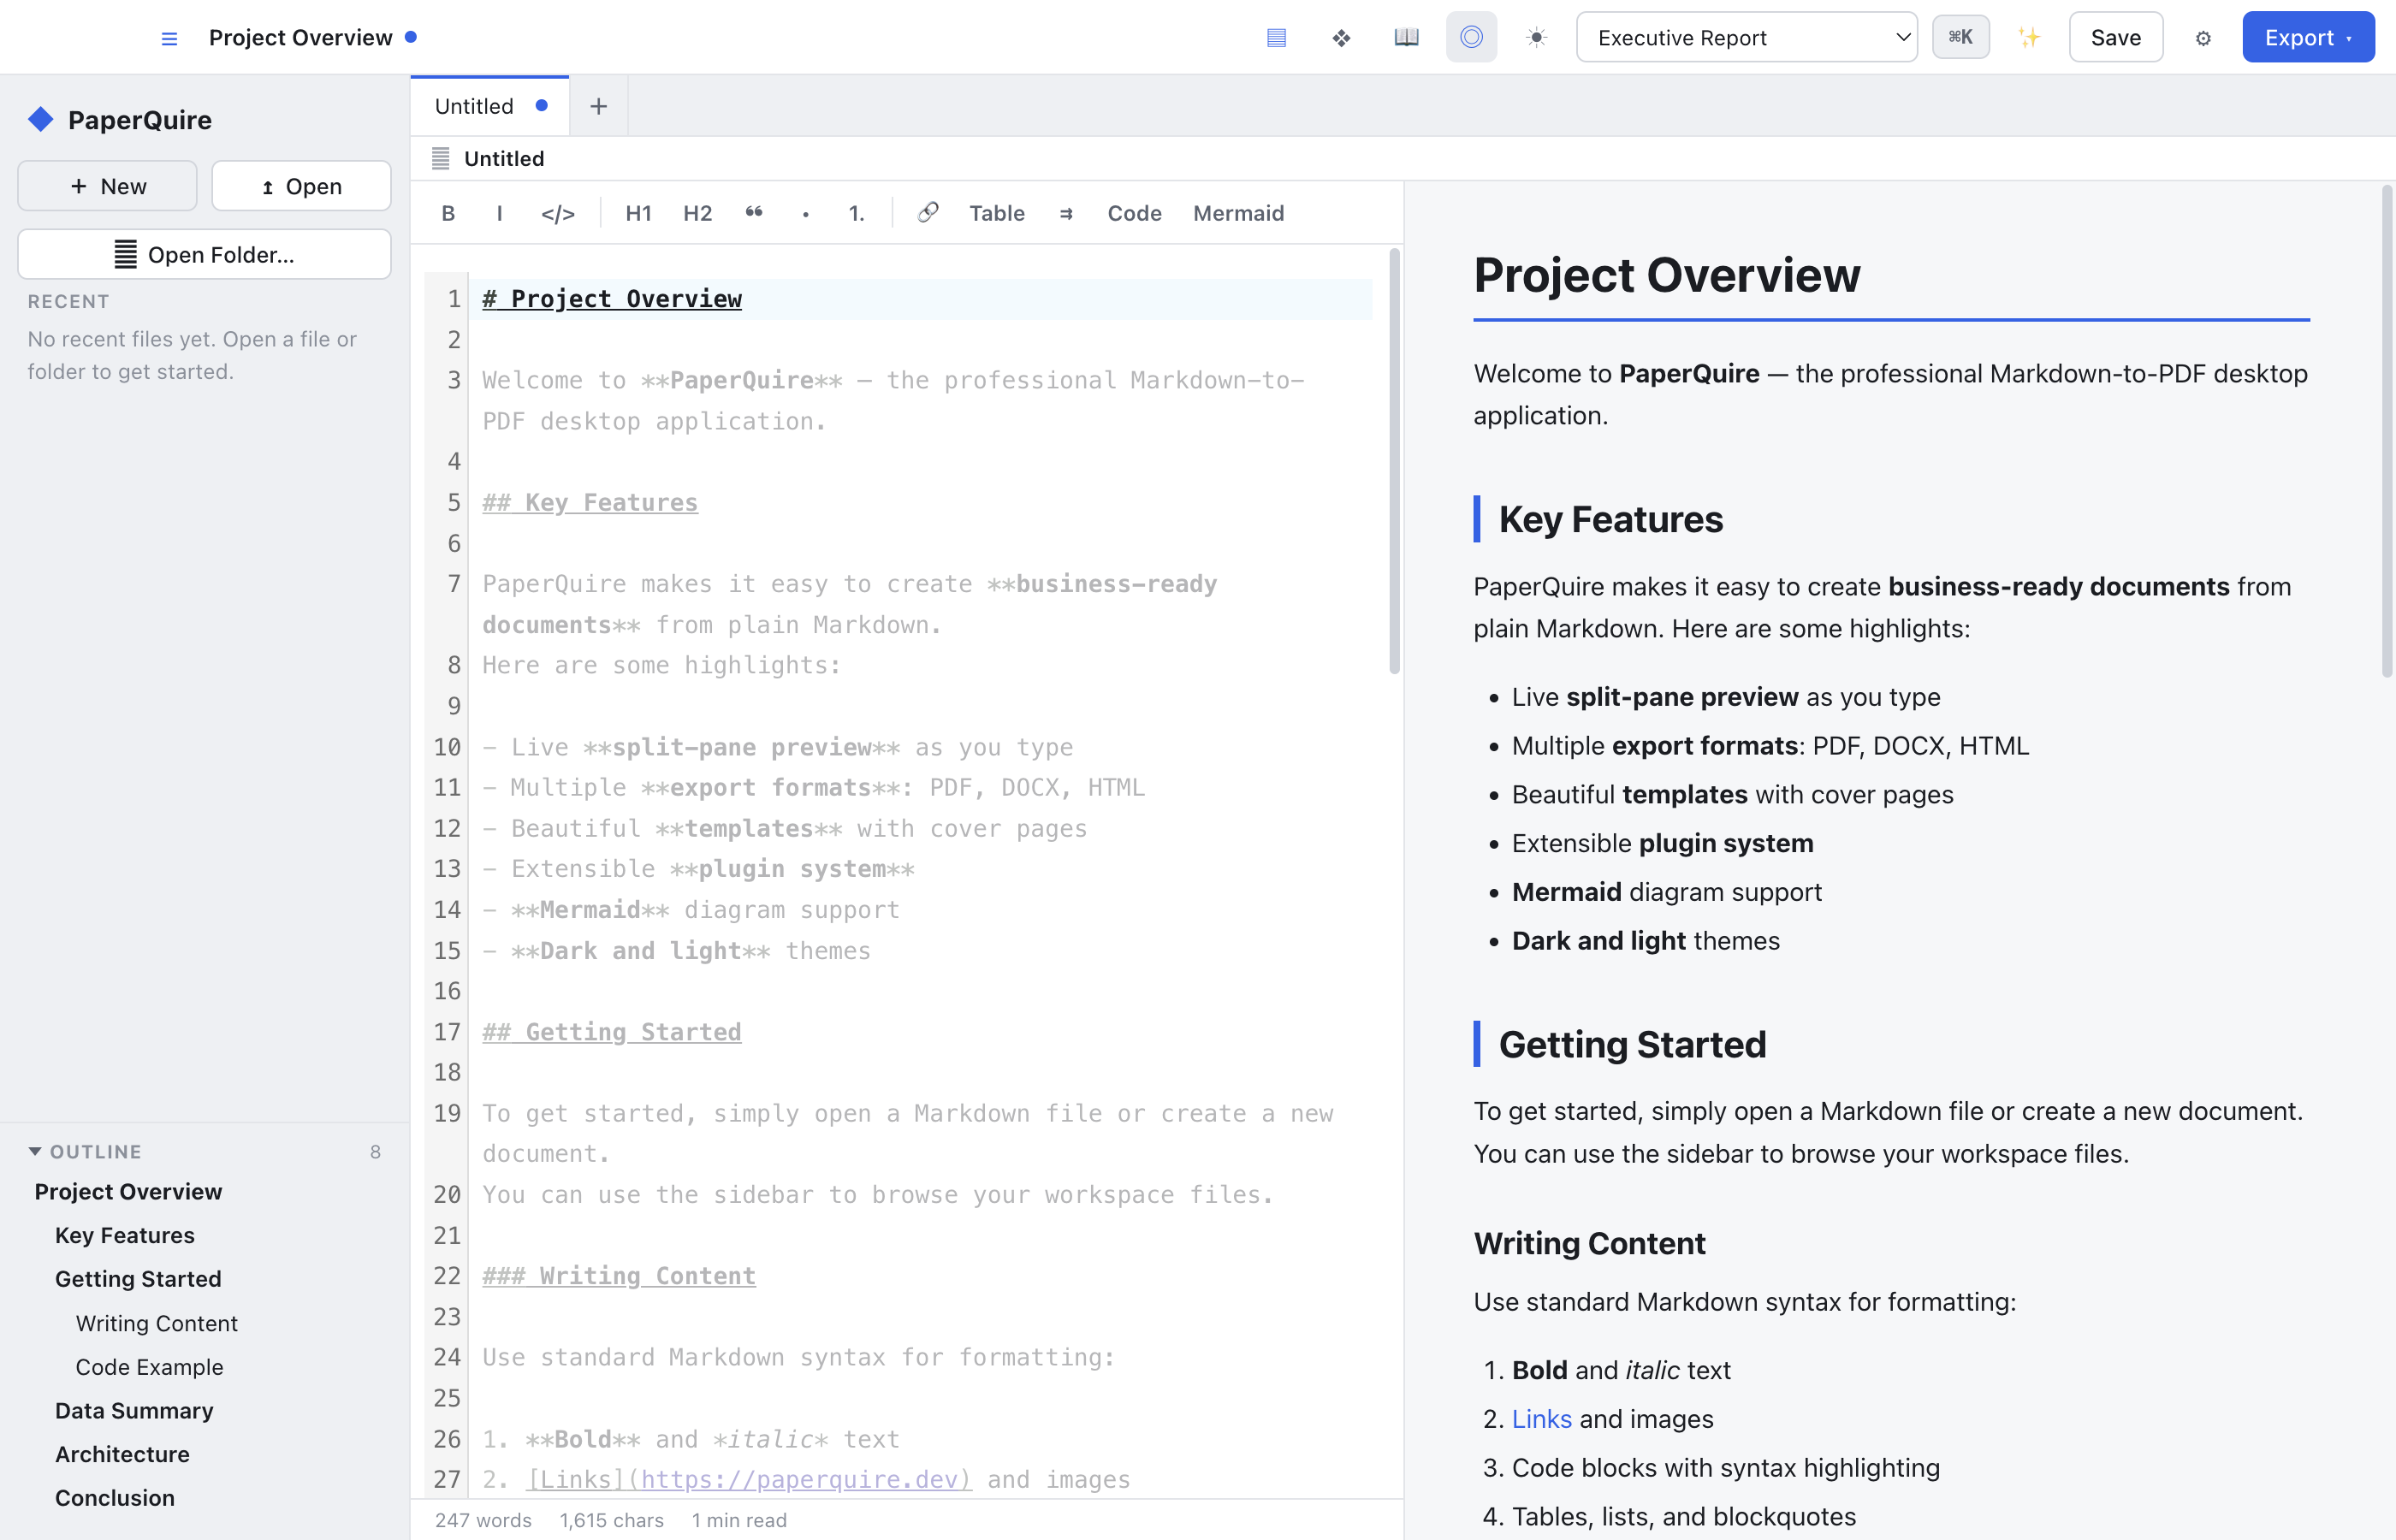Jump to Key Features in outline
Image resolution: width=2396 pixels, height=1540 pixels.
tap(125, 1235)
